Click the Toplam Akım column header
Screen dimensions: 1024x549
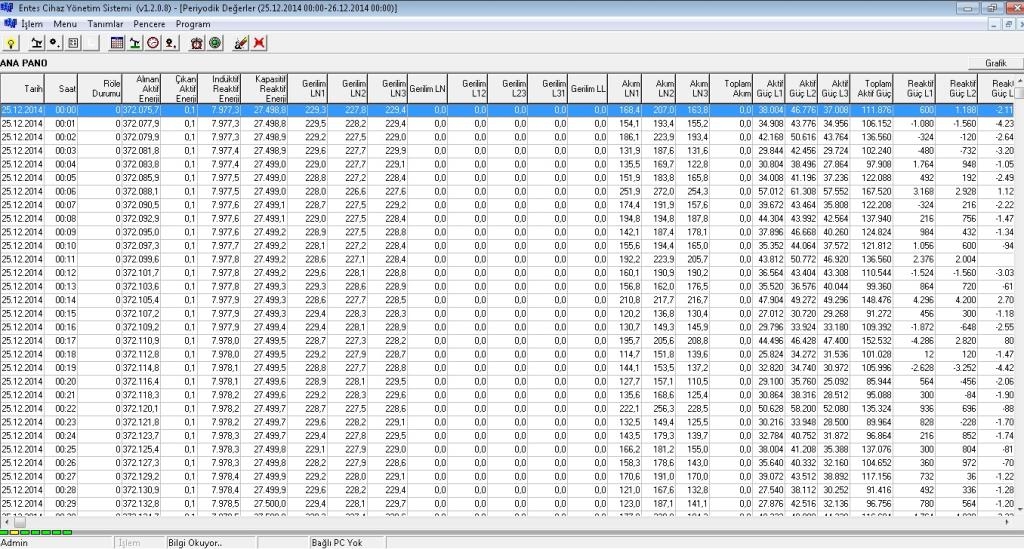[x=731, y=88]
